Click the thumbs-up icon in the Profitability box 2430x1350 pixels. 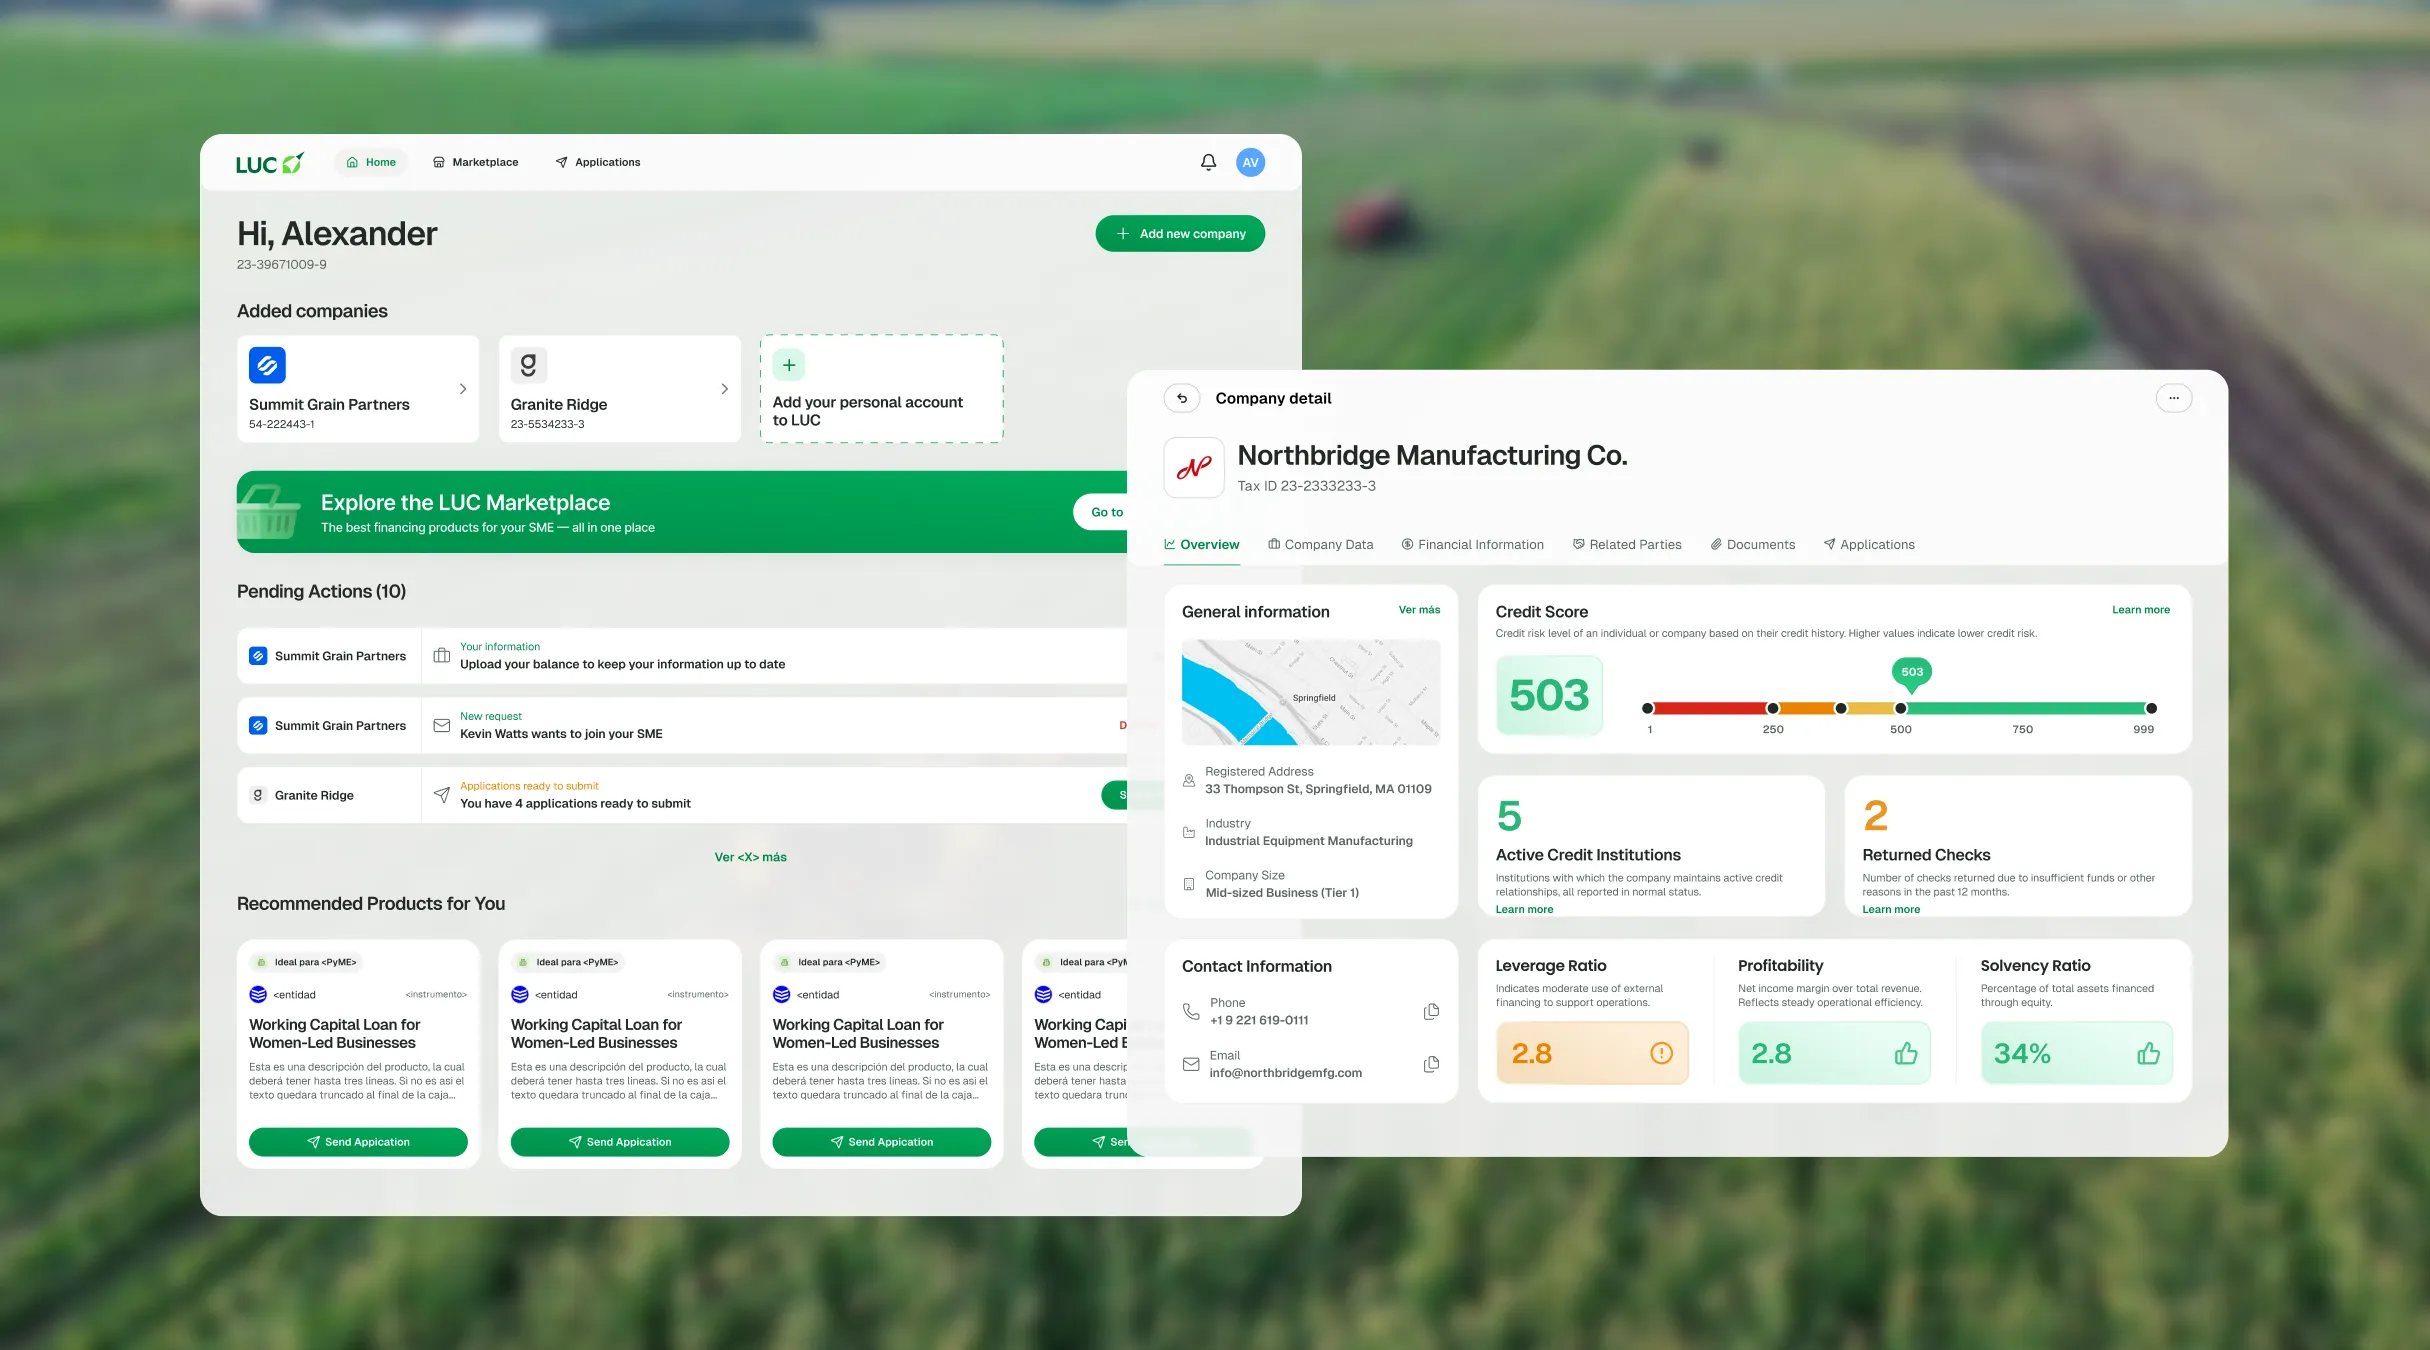pos(1905,1053)
